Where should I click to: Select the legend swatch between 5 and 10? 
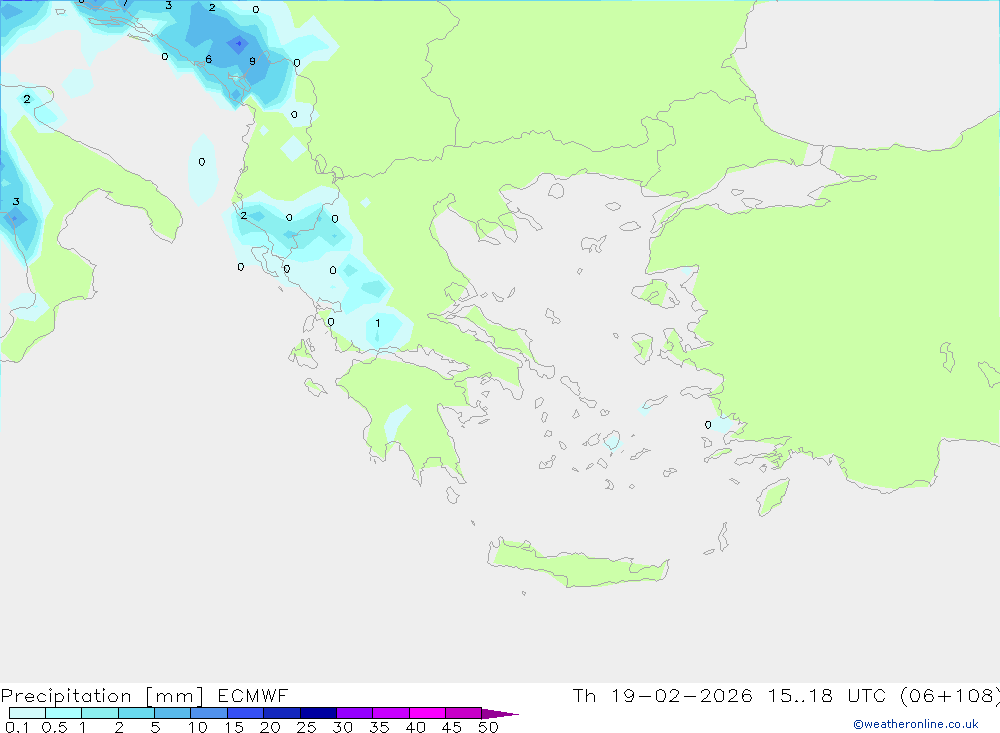(172, 713)
